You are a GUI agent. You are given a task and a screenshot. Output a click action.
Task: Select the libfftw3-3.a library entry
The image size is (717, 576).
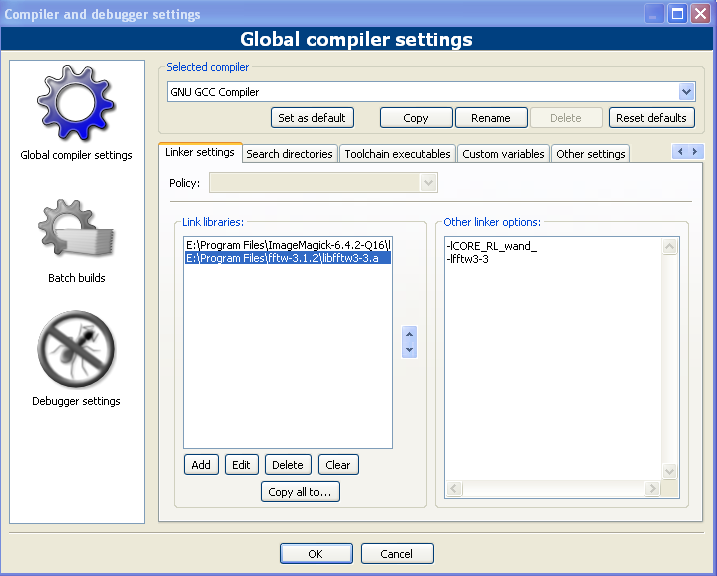click(x=288, y=258)
